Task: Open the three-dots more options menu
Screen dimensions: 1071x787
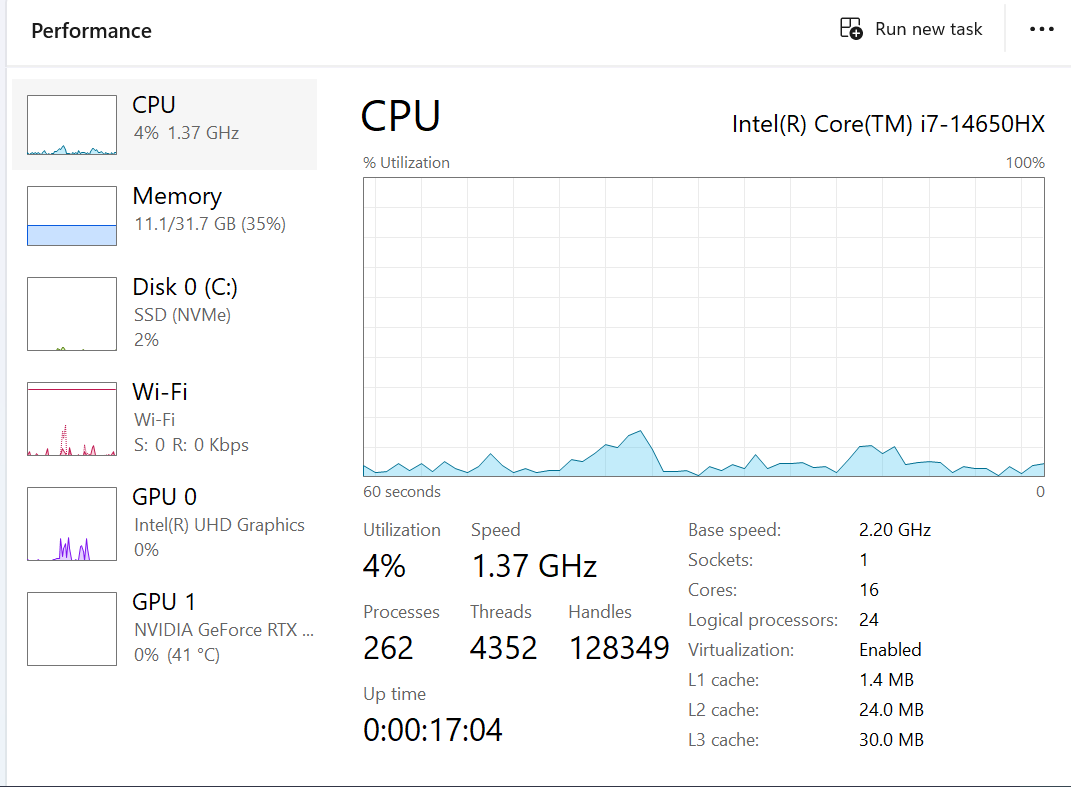Action: point(1041,29)
